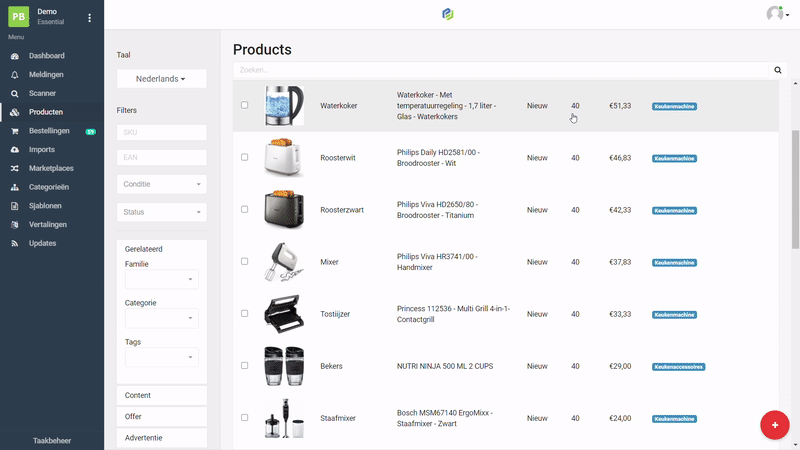
Task: Click the red plus add product button
Action: click(774, 424)
